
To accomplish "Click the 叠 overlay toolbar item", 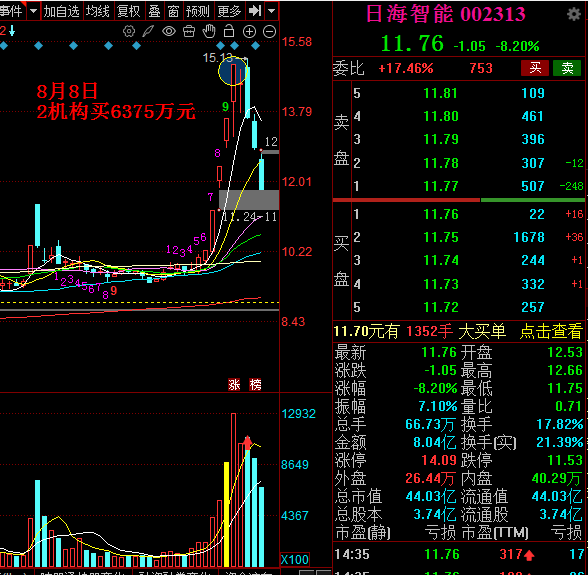I will tap(154, 11).
